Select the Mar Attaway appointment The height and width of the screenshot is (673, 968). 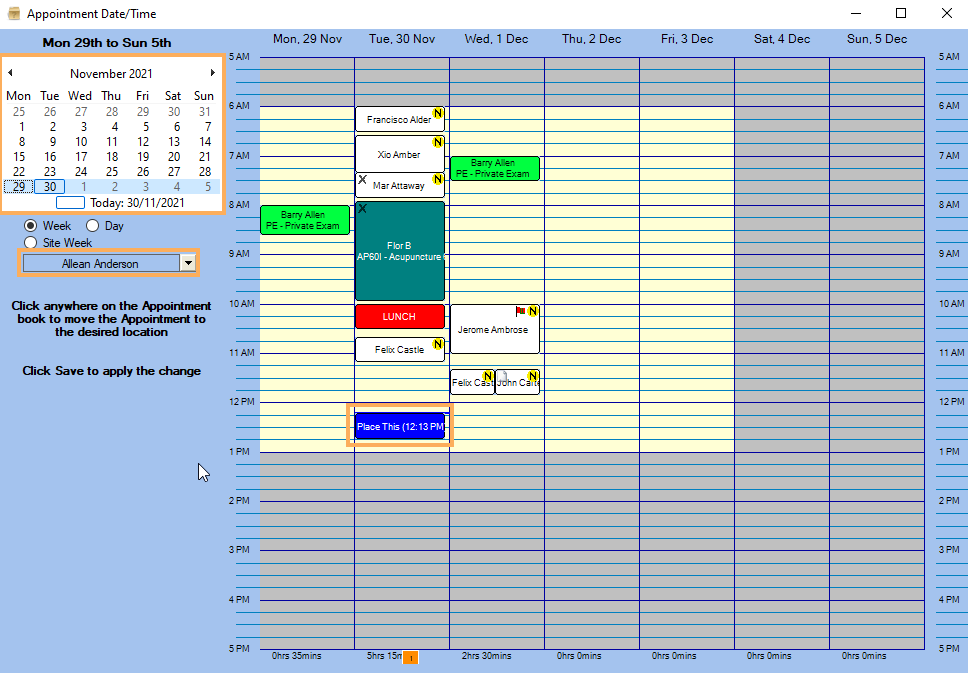(x=399, y=185)
